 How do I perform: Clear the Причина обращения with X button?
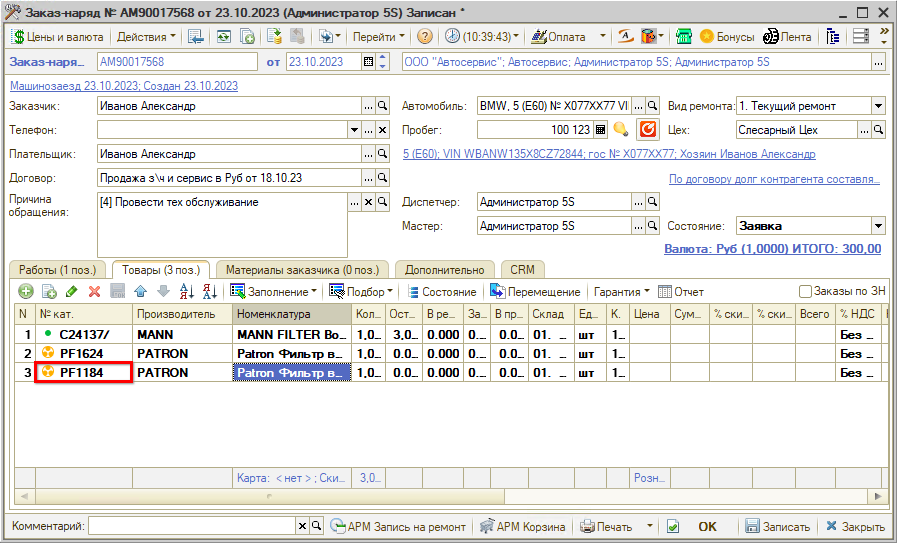click(369, 202)
